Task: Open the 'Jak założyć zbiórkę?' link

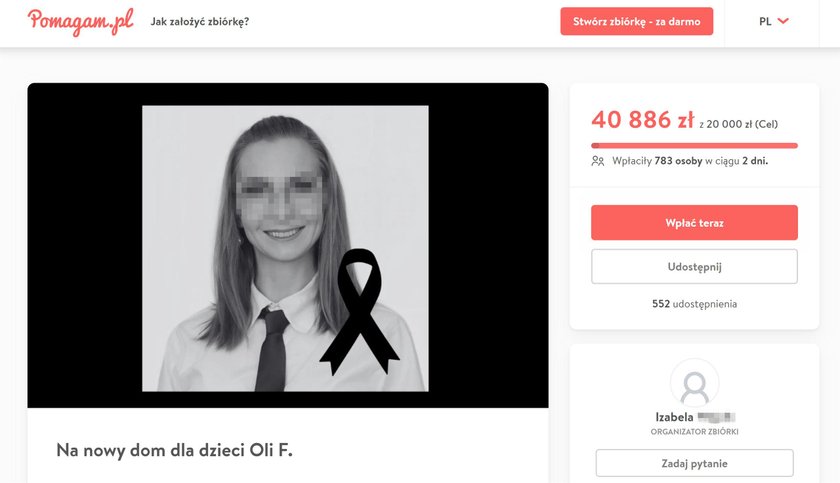Action: (199, 22)
